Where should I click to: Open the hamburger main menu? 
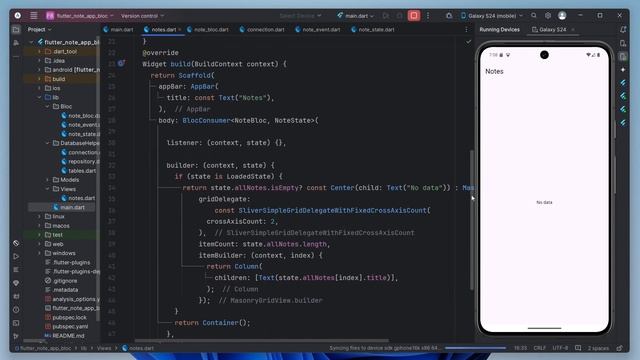tap(34, 16)
